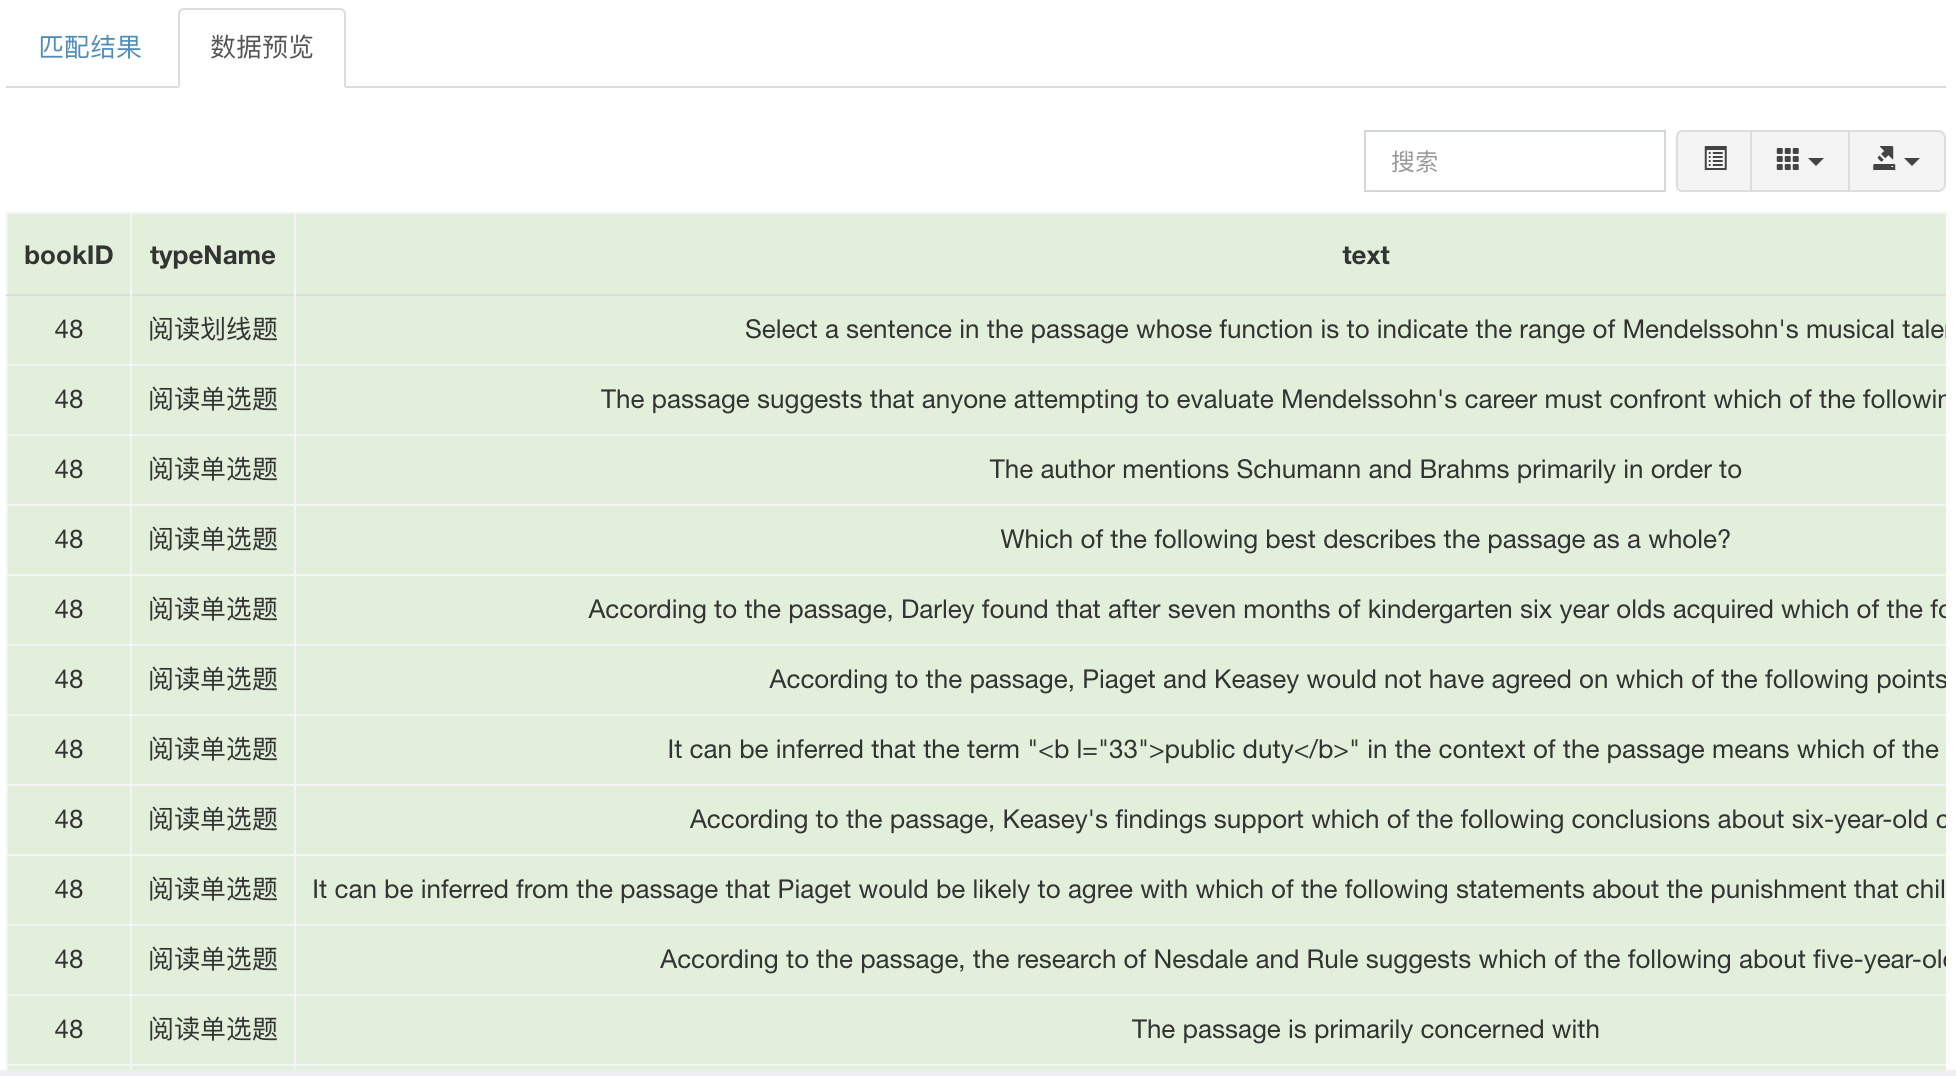Open the columns grid dropdown
The width and height of the screenshot is (1956, 1076).
point(1799,160)
